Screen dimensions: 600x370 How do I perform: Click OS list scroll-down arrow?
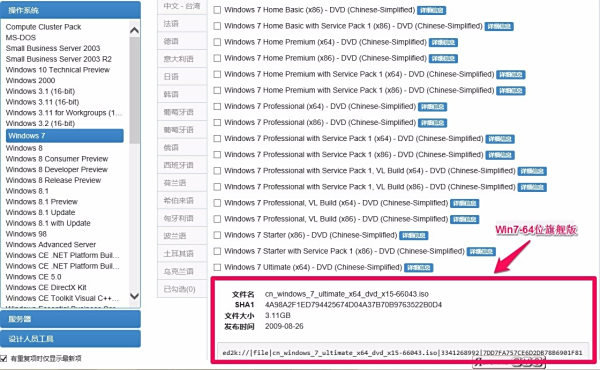click(134, 296)
